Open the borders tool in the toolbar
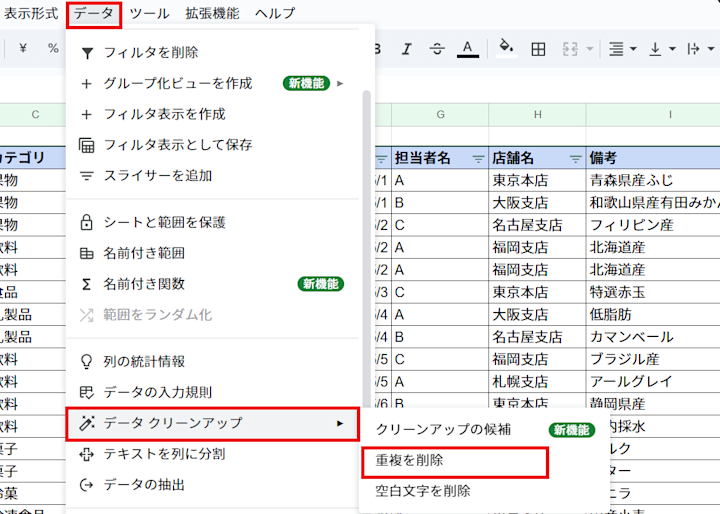 pos(538,49)
